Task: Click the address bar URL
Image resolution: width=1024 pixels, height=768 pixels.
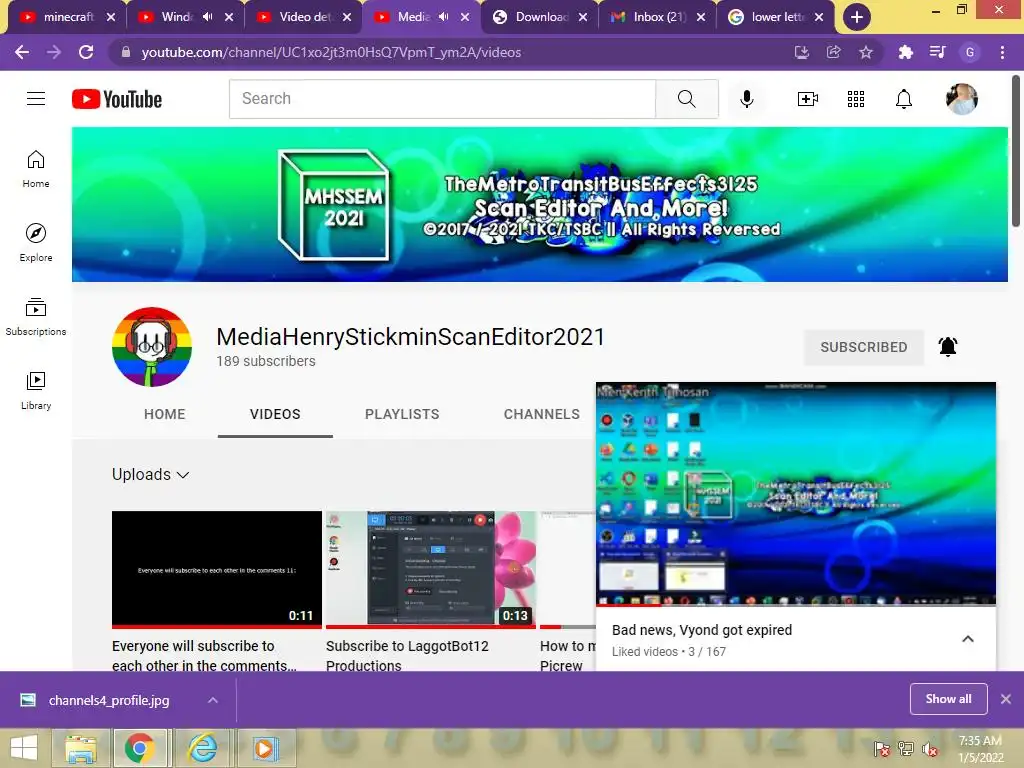Action: (x=331, y=52)
